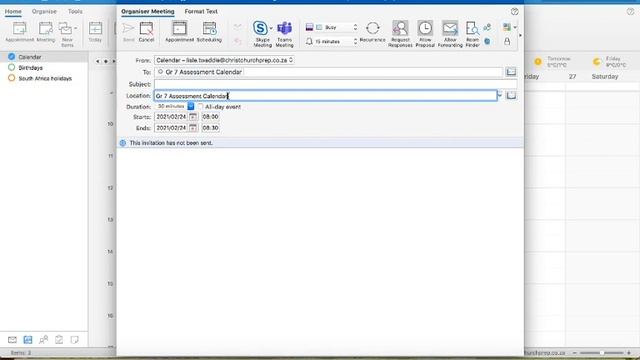This screenshot has height=360, width=640.
Task: Go to previous calendar period arrow
Action: (x=98, y=61)
